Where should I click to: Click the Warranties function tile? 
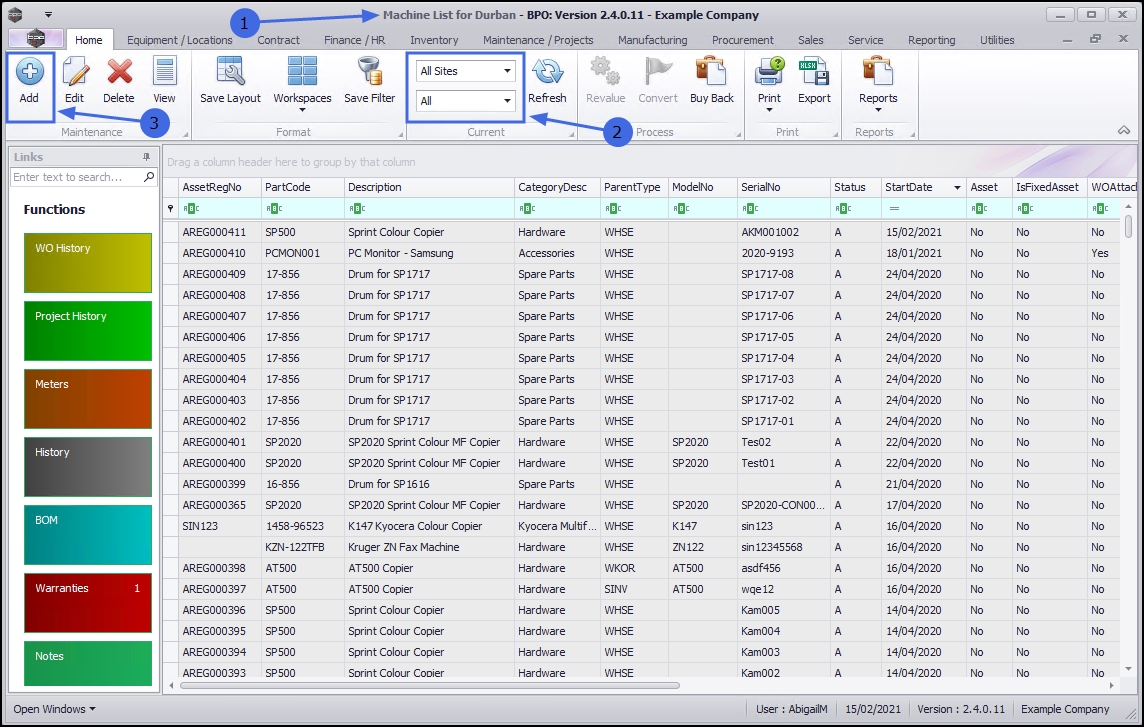click(87, 603)
